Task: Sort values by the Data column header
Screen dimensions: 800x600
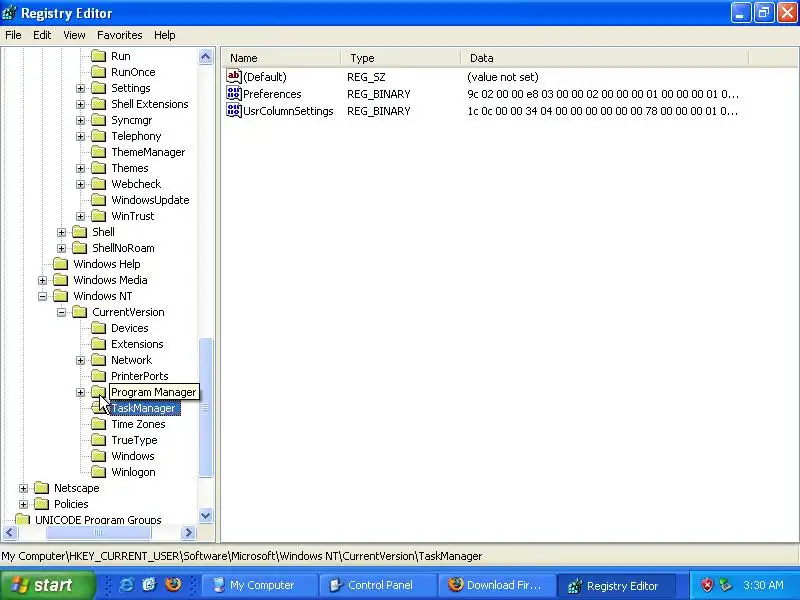Action: tap(605, 58)
